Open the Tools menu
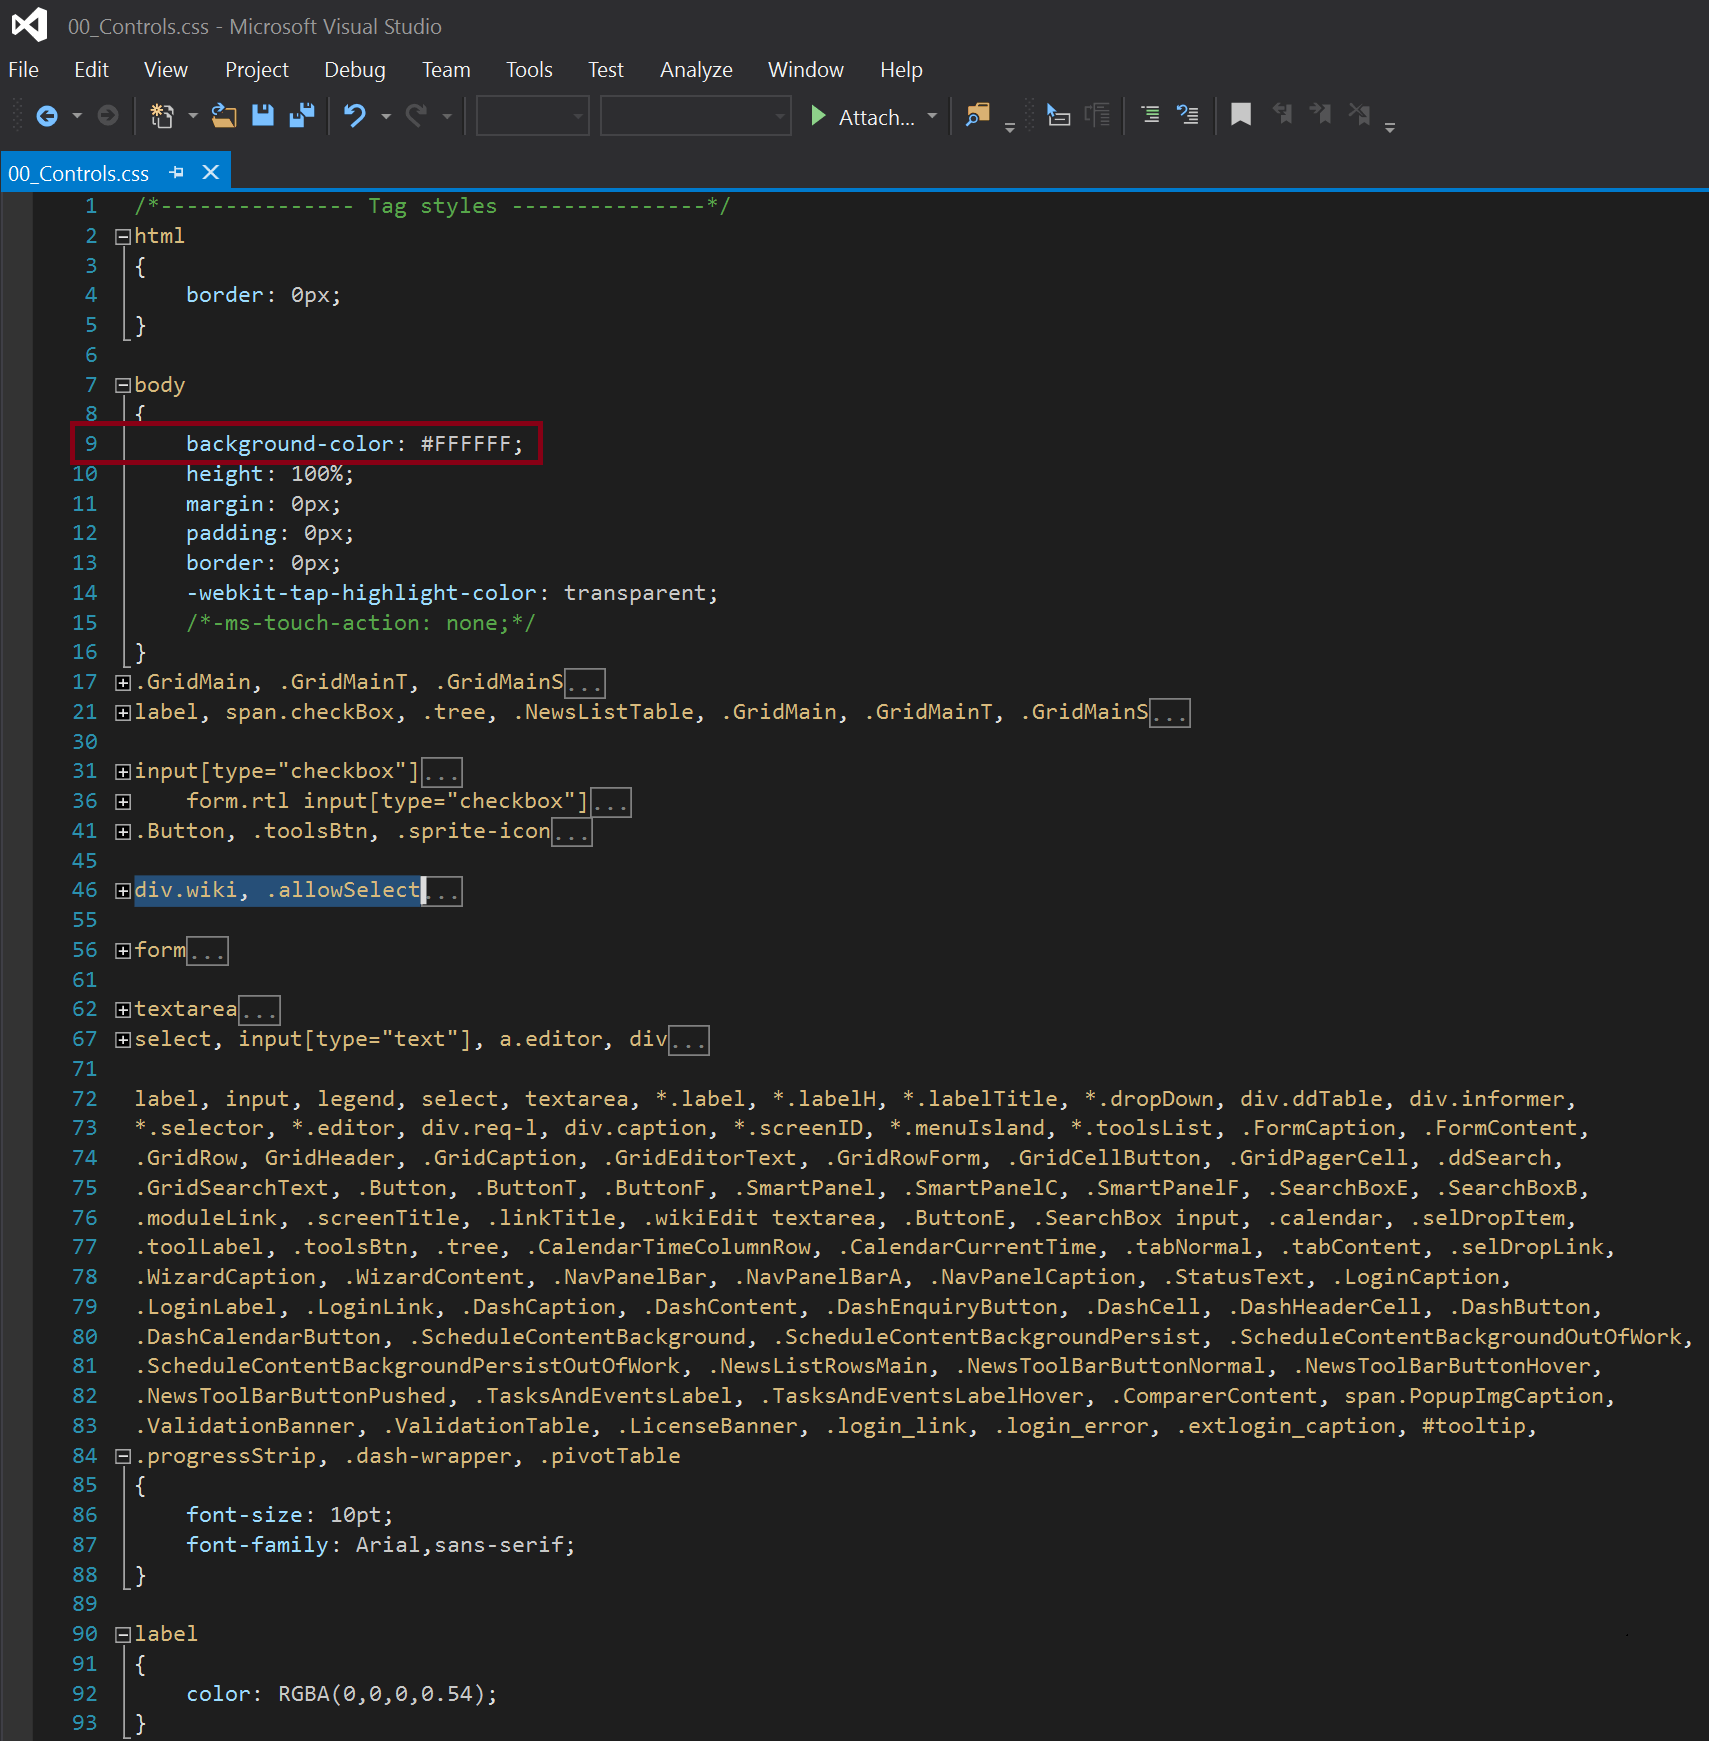 coord(529,70)
